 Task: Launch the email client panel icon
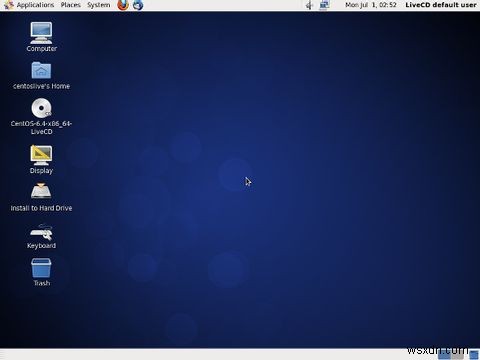(x=138, y=5)
